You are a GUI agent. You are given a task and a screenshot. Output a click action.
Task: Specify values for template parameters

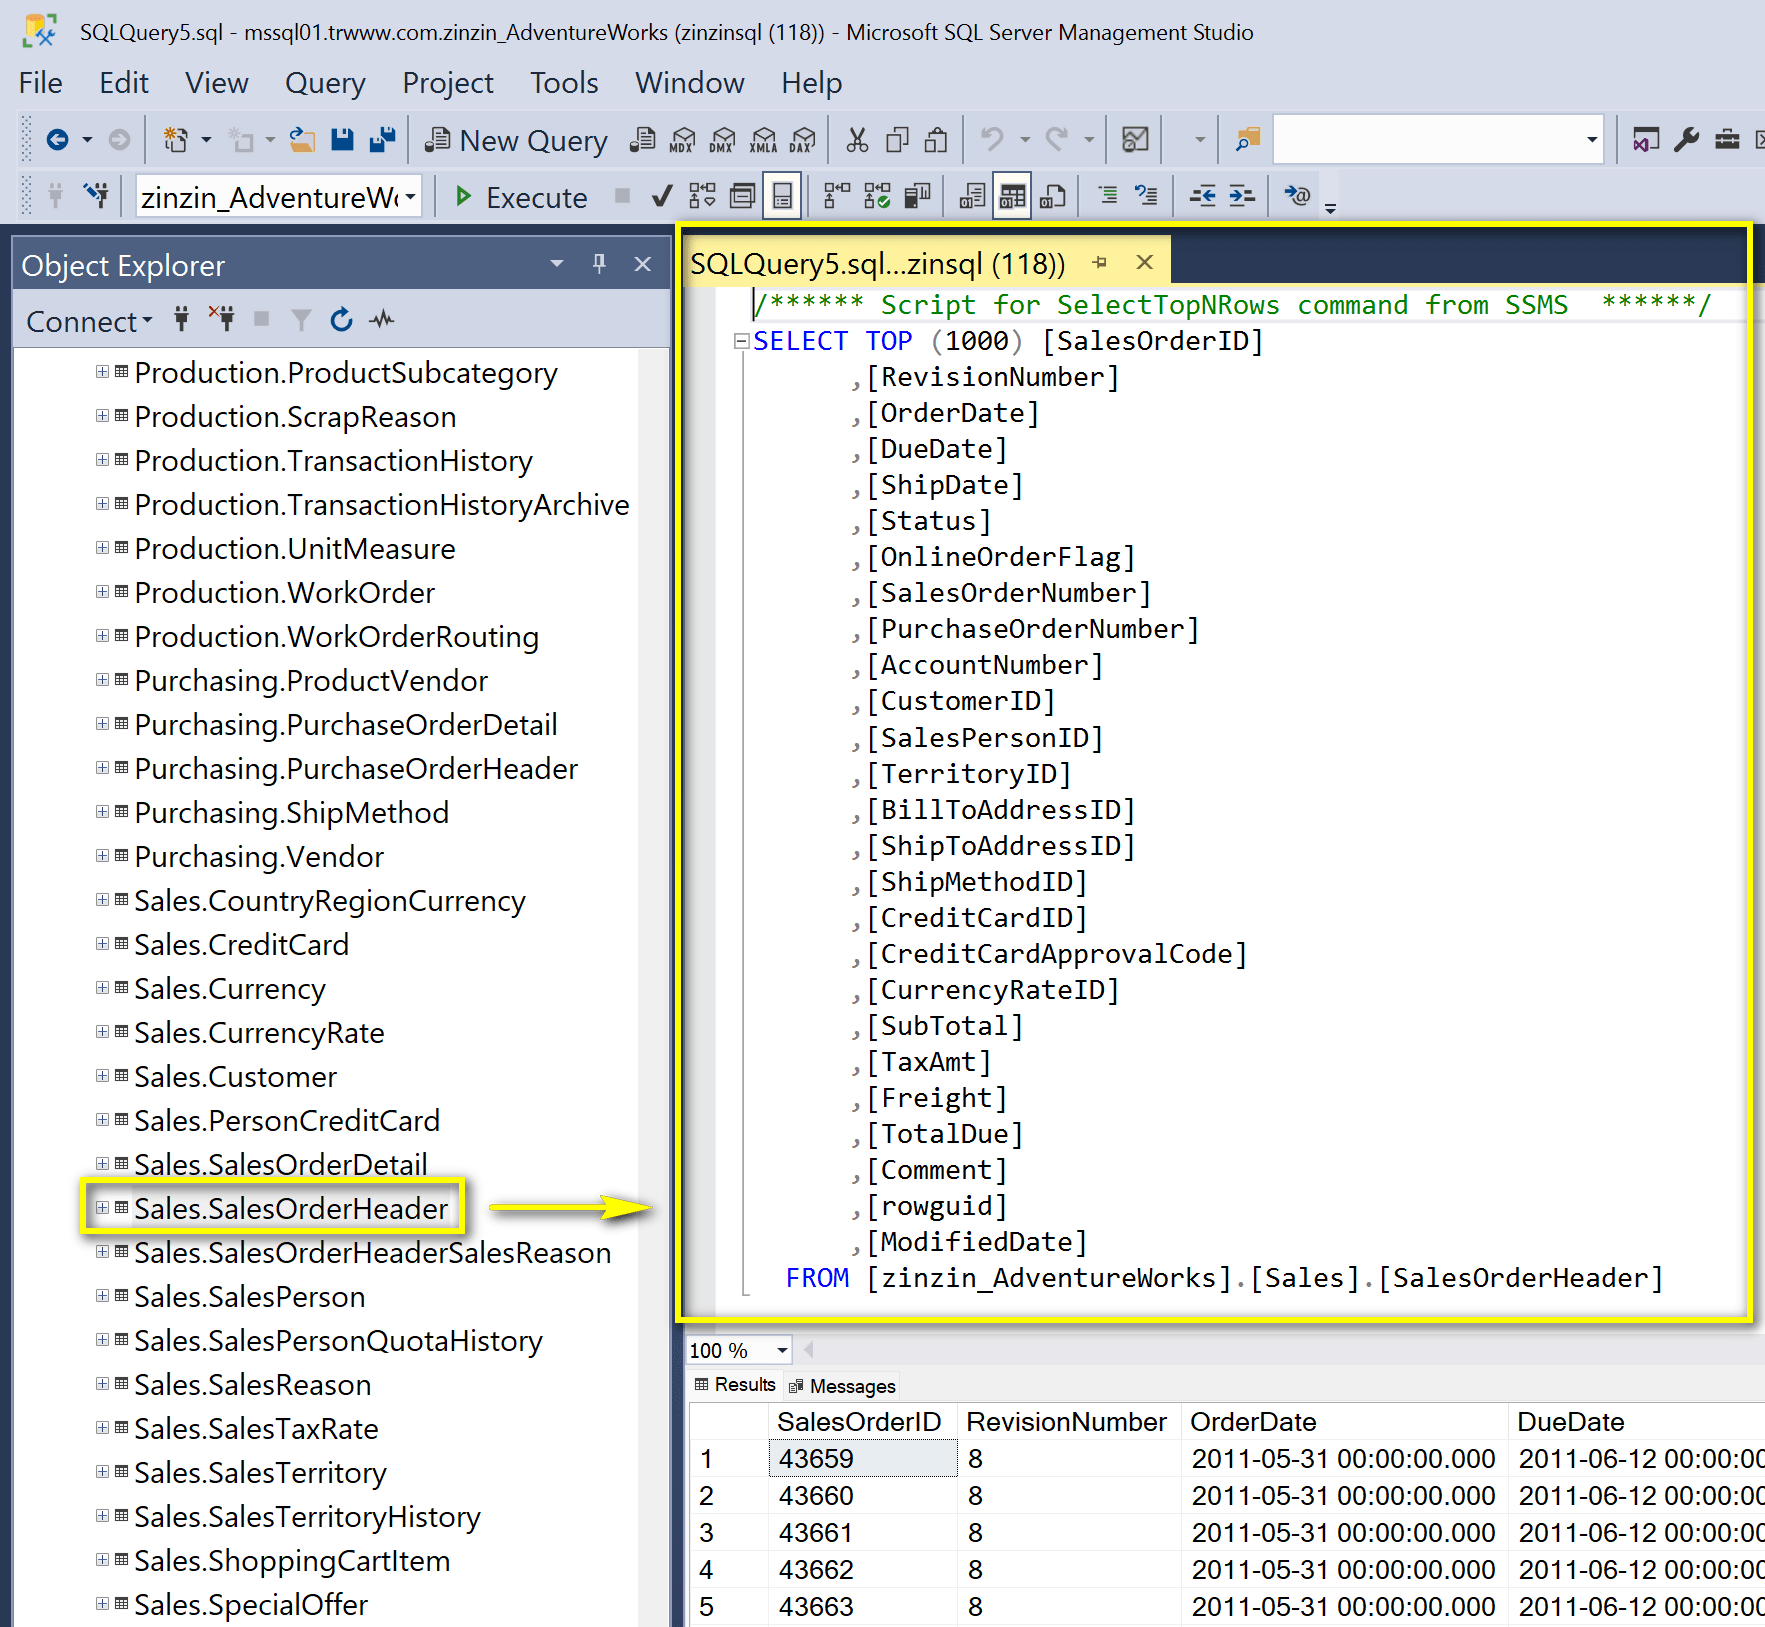1297,196
